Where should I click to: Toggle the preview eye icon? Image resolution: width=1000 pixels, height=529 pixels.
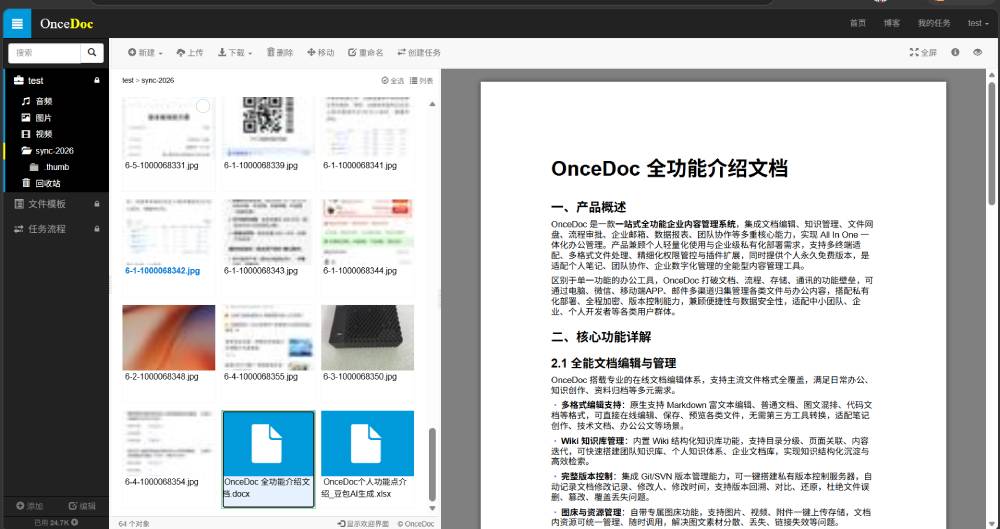point(977,52)
